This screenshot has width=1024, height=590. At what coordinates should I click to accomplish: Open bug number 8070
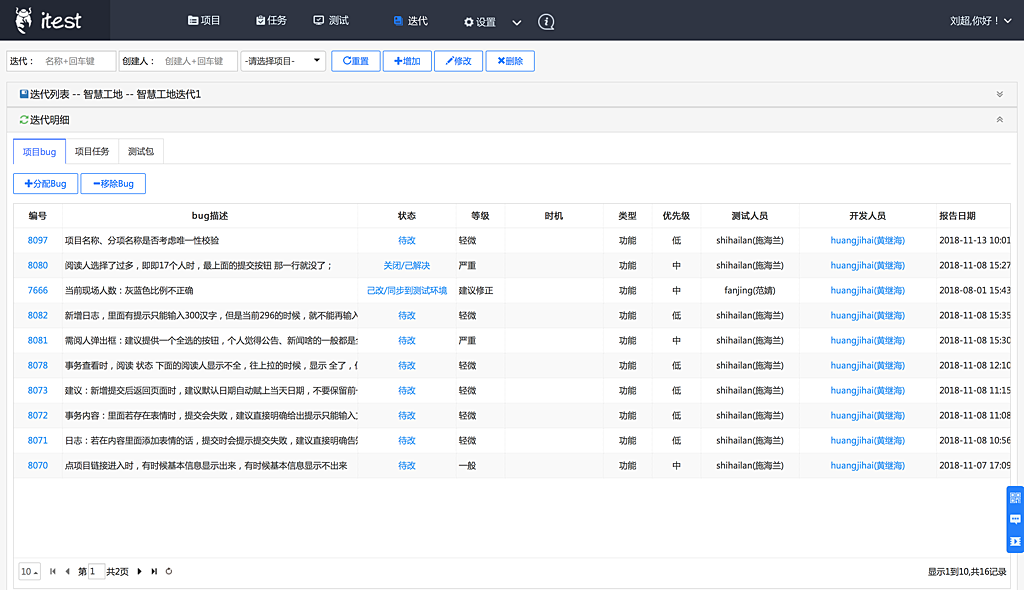click(38, 466)
